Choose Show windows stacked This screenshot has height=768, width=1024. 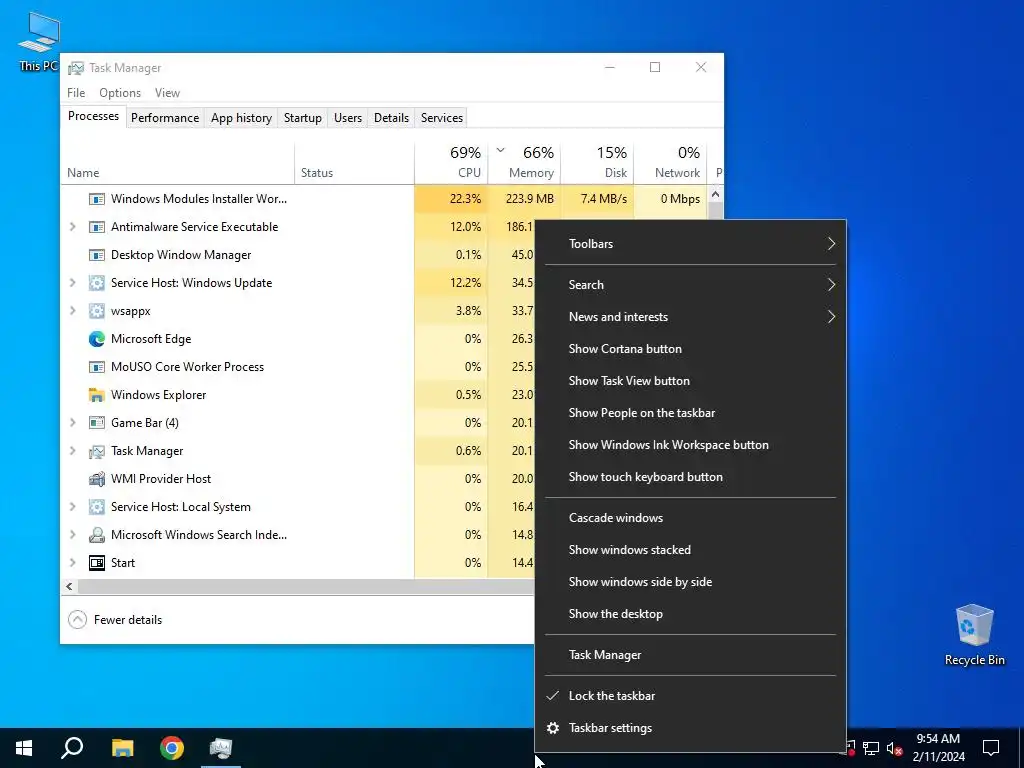[690, 550]
